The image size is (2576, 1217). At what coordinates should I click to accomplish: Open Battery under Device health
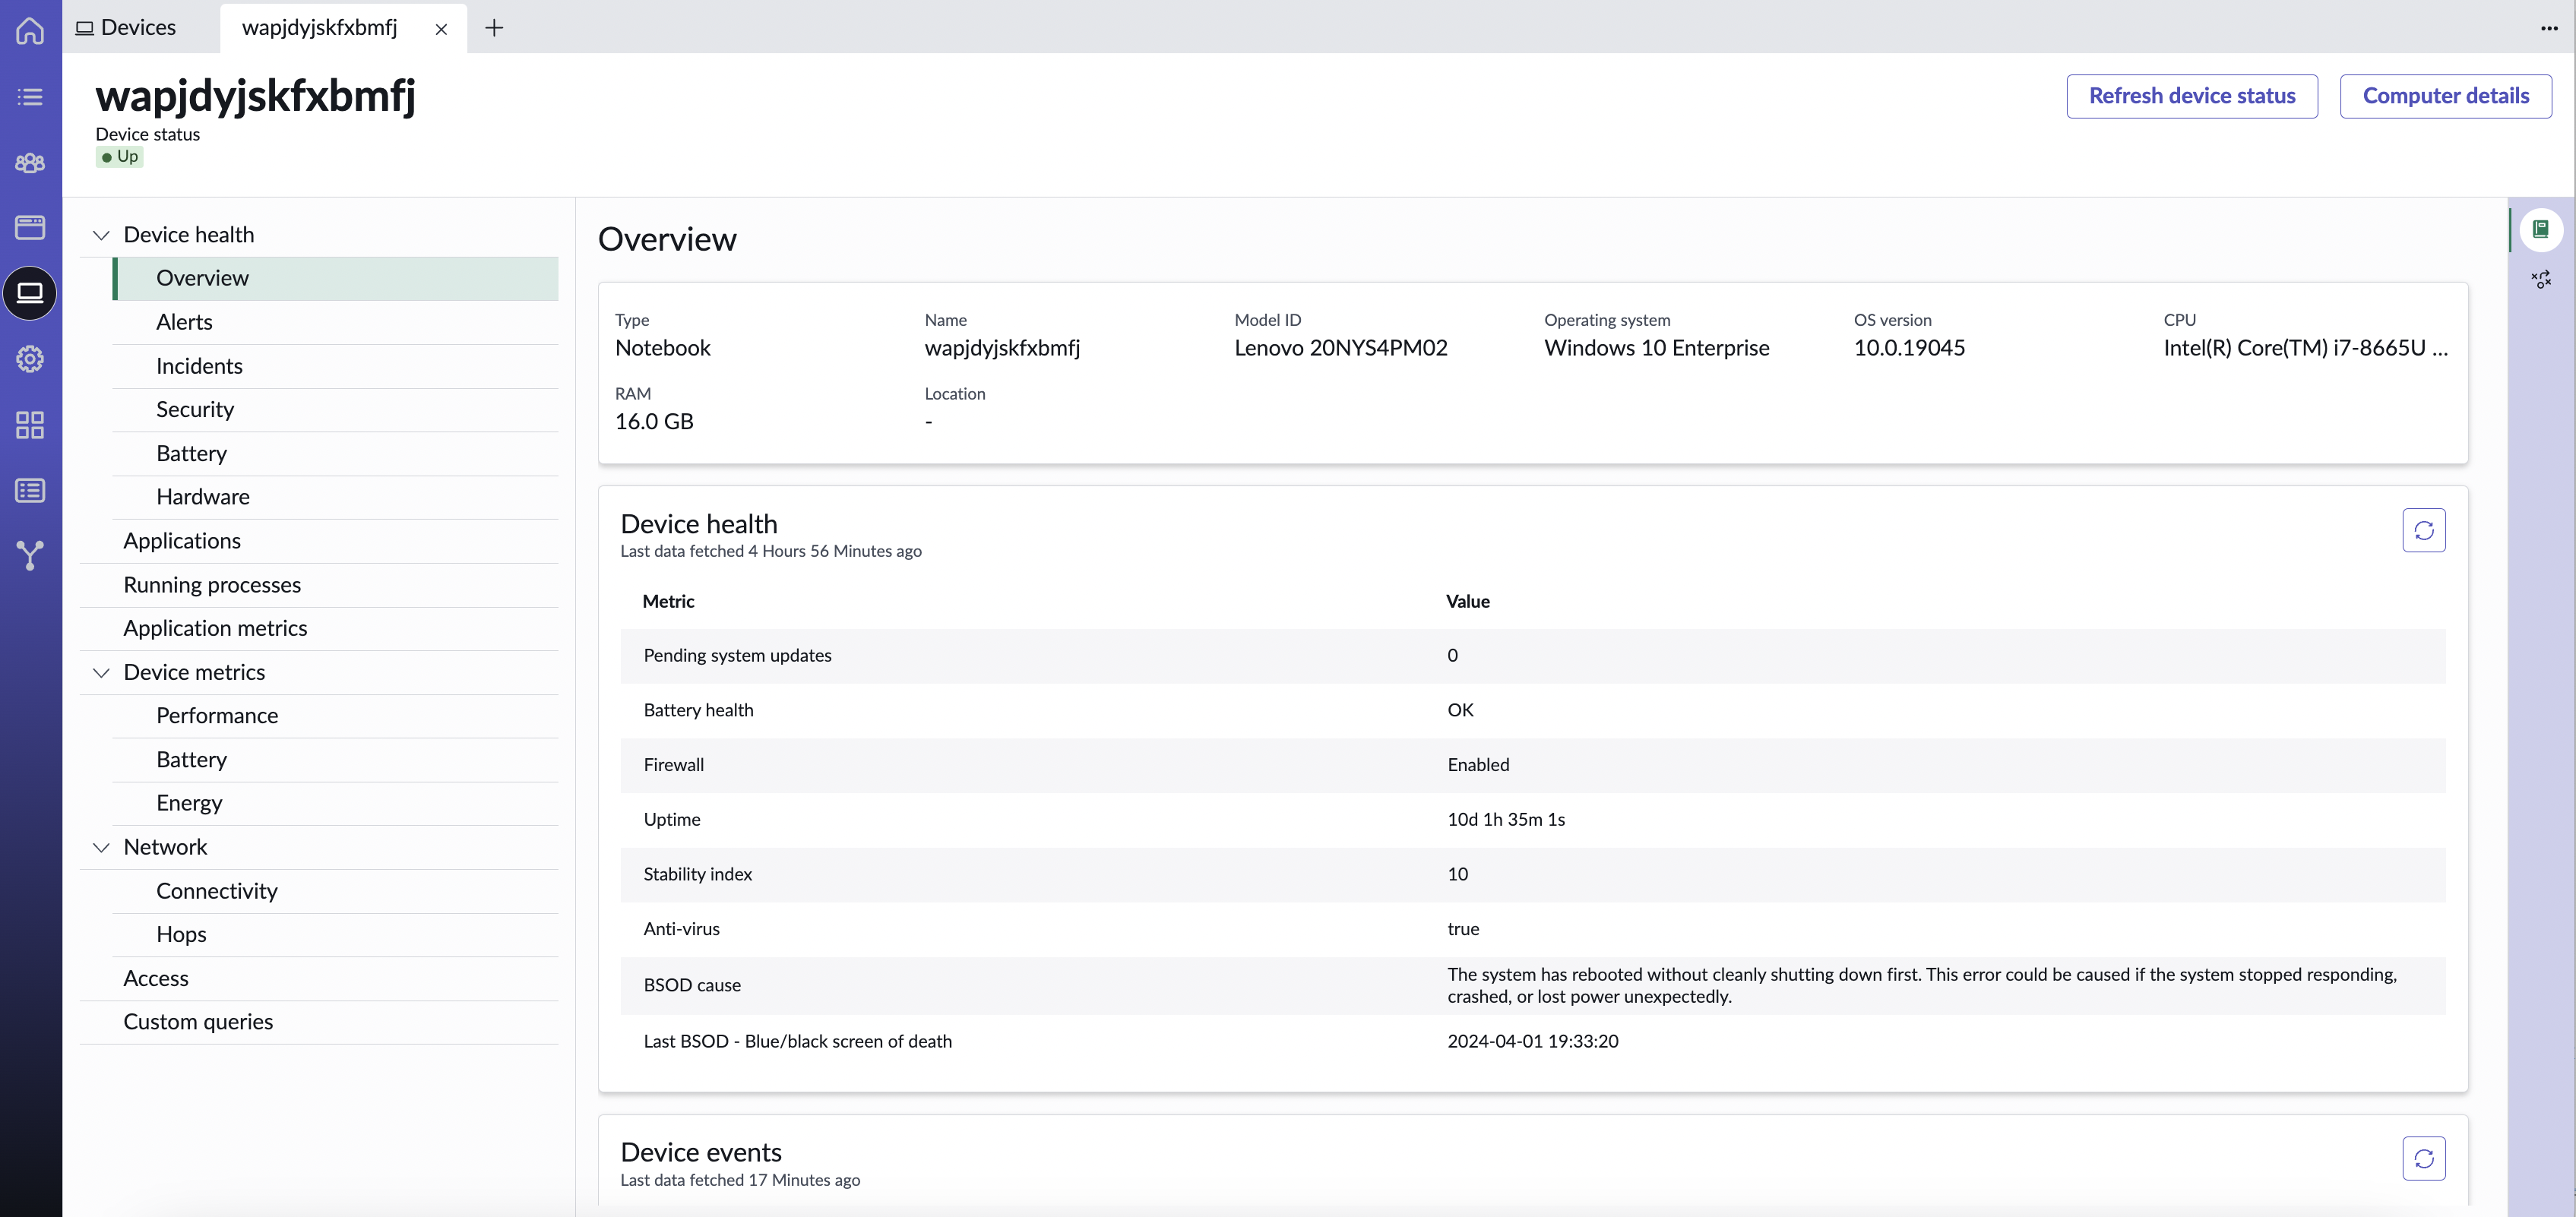tap(335, 453)
